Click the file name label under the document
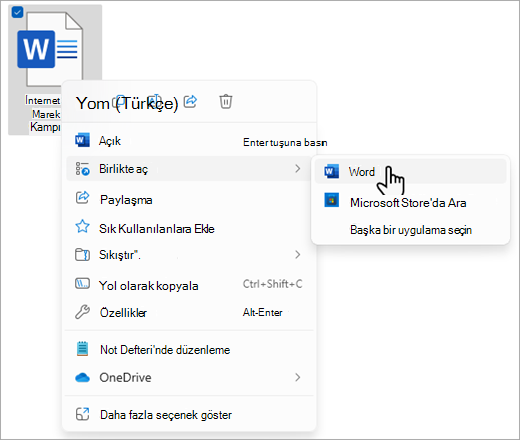The width and height of the screenshot is (520, 440). 43,113
